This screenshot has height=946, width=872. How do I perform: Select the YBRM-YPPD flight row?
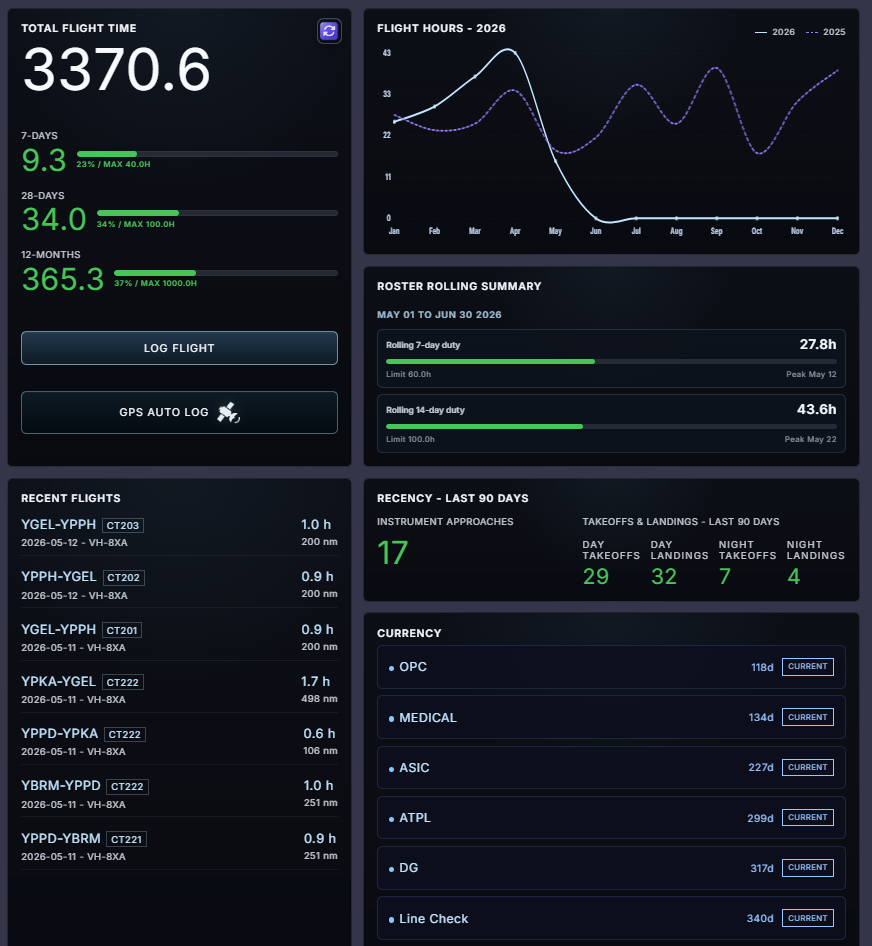click(x=179, y=794)
